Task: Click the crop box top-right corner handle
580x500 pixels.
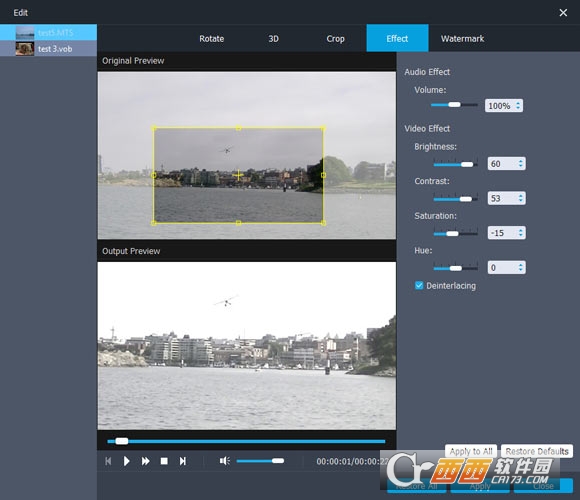Action: (x=324, y=128)
